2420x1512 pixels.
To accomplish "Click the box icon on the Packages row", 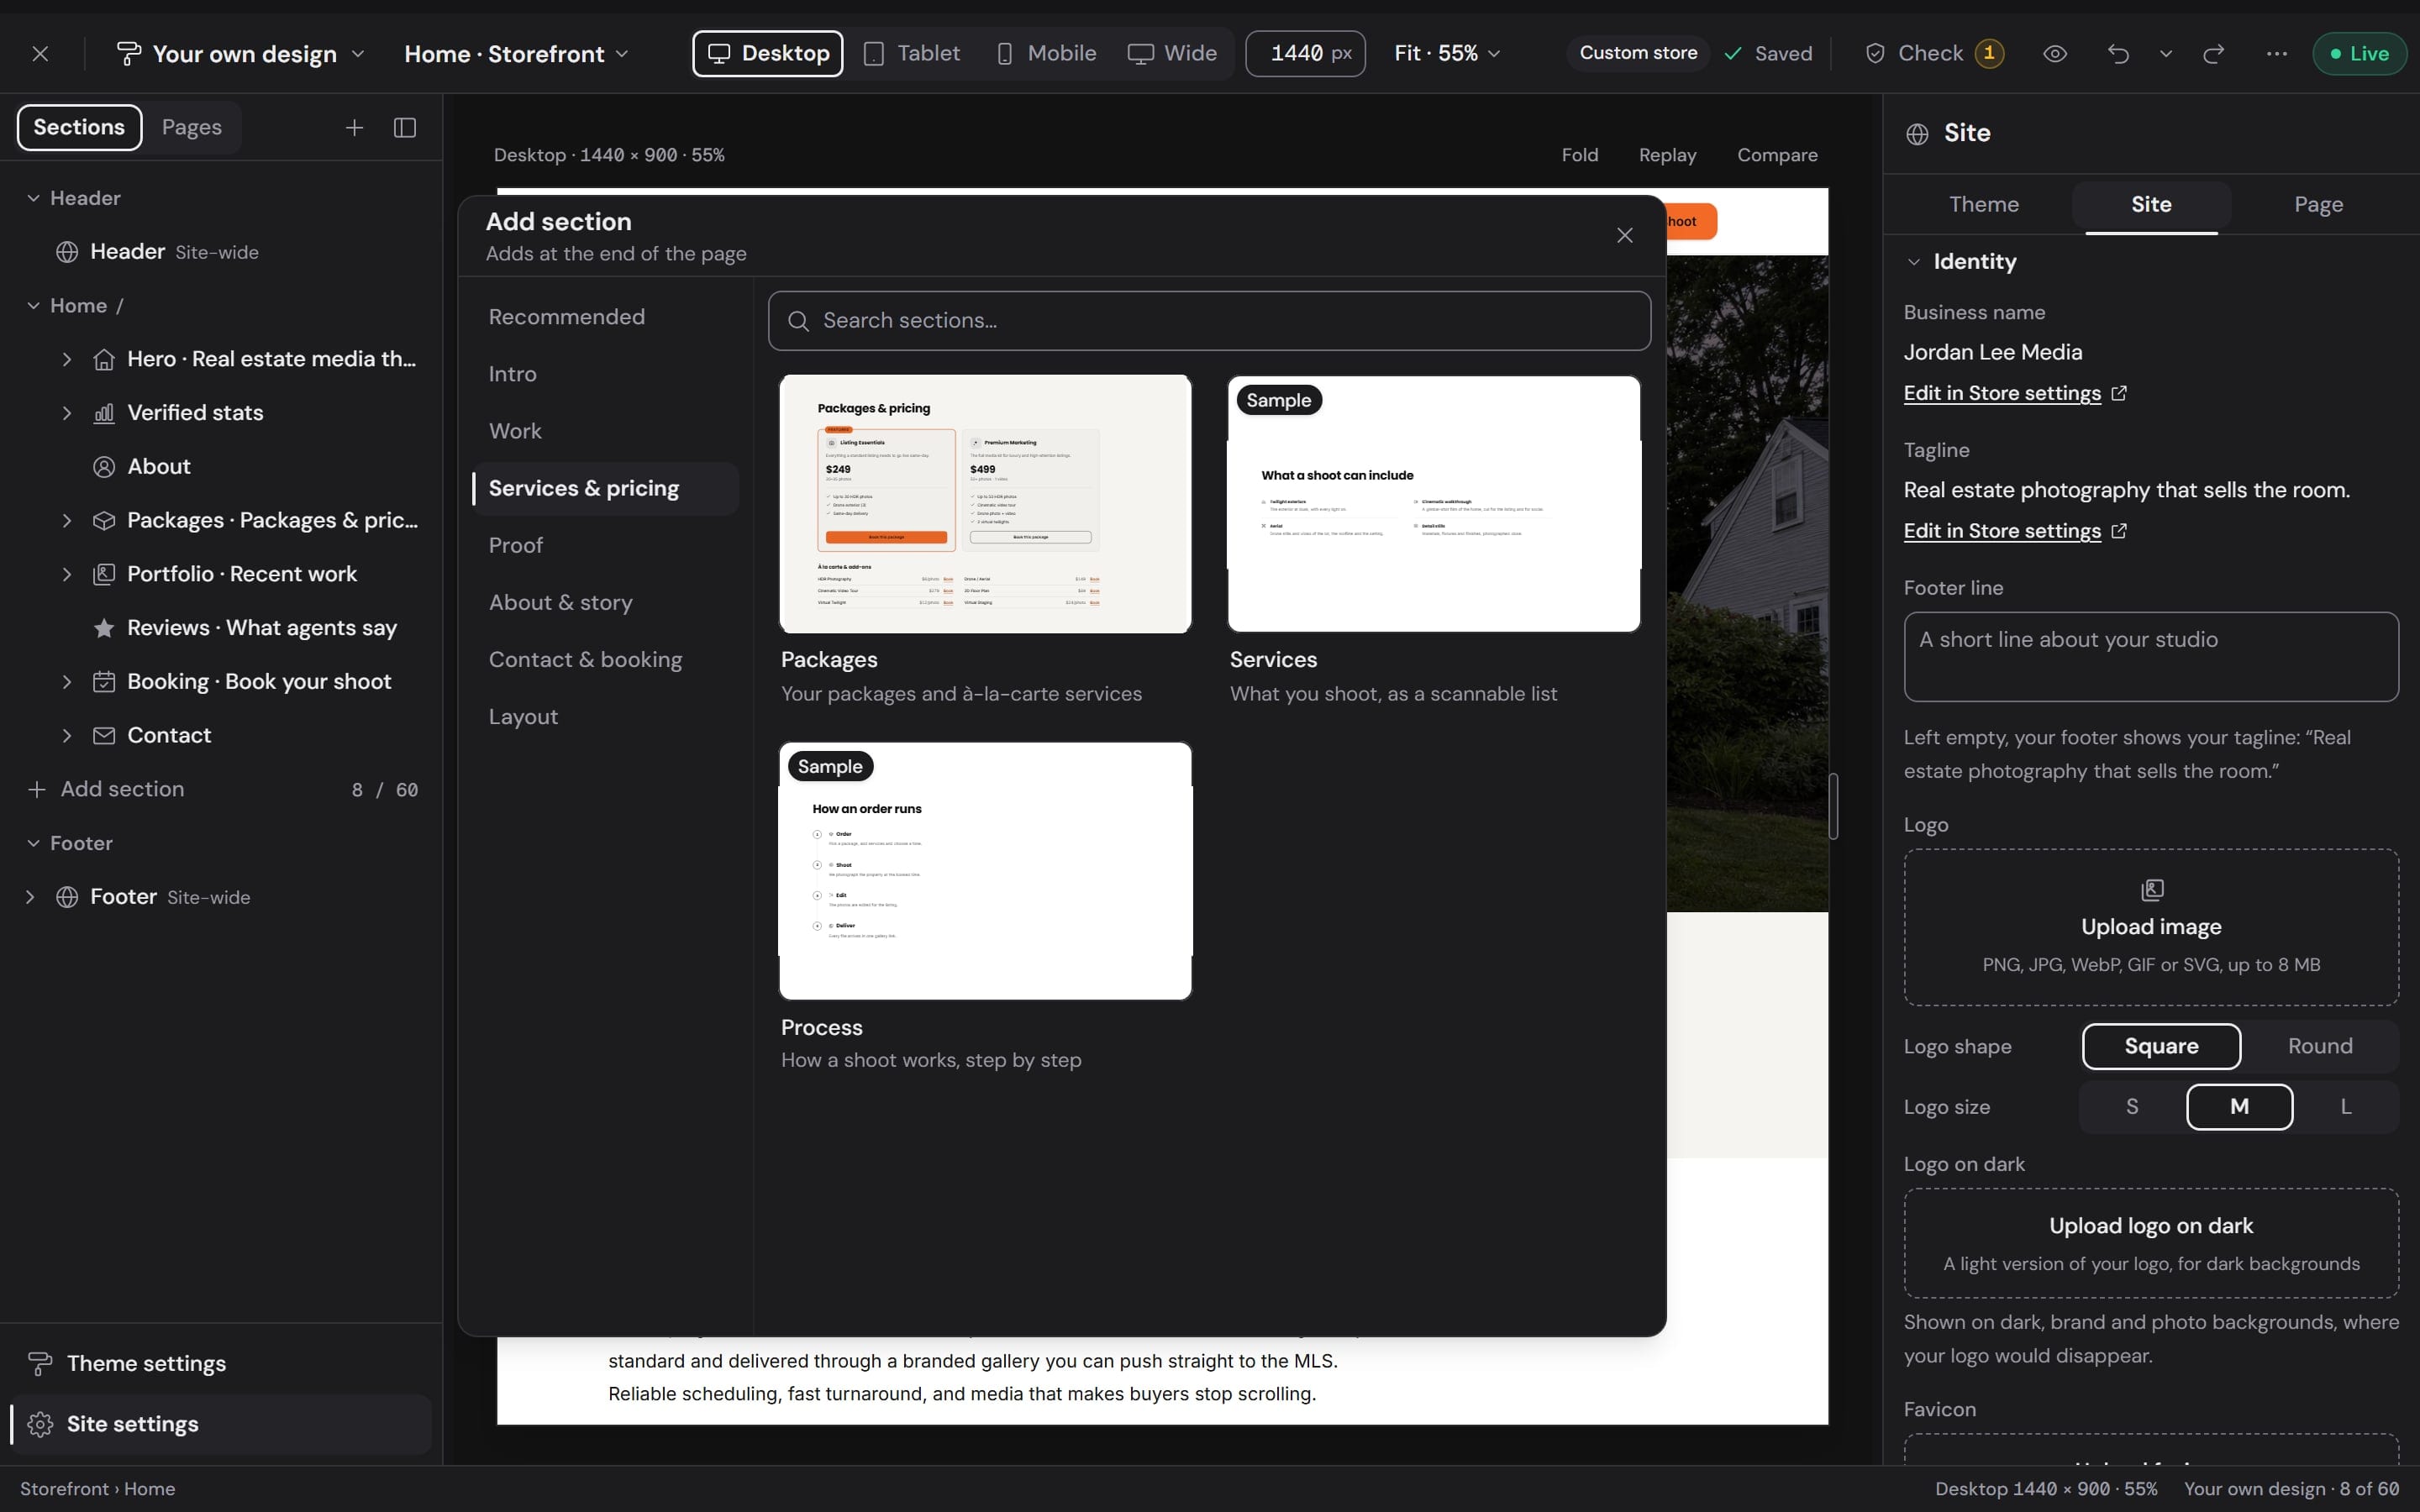I will coord(104,521).
